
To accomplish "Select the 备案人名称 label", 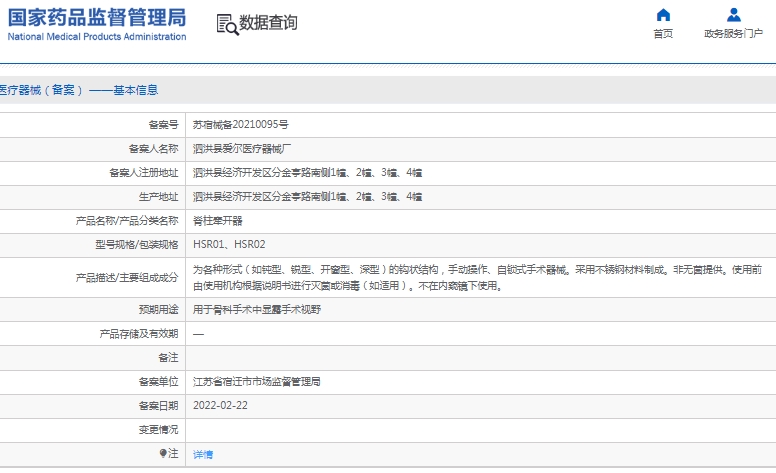I will pos(153,148).
